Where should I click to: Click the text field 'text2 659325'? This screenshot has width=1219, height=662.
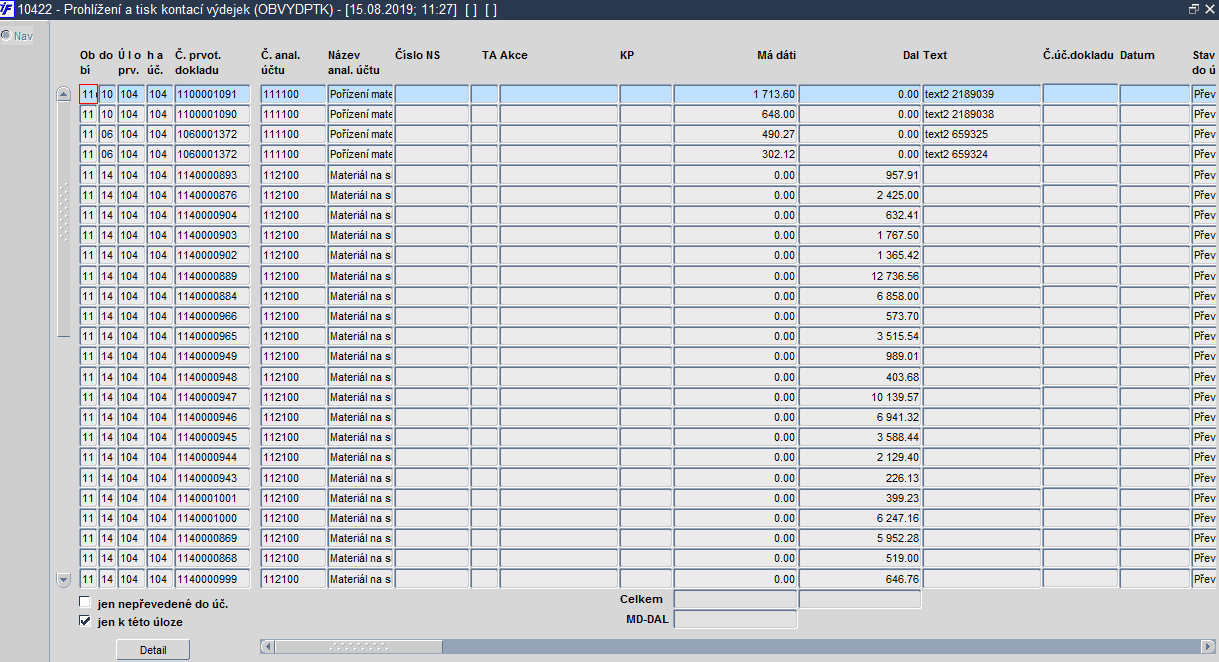[982, 134]
